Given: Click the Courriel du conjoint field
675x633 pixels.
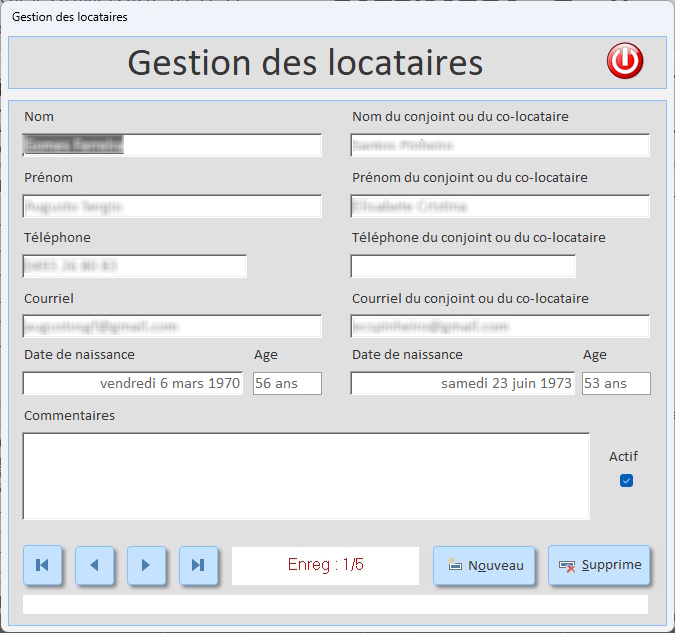Looking at the screenshot, I should [x=500, y=326].
